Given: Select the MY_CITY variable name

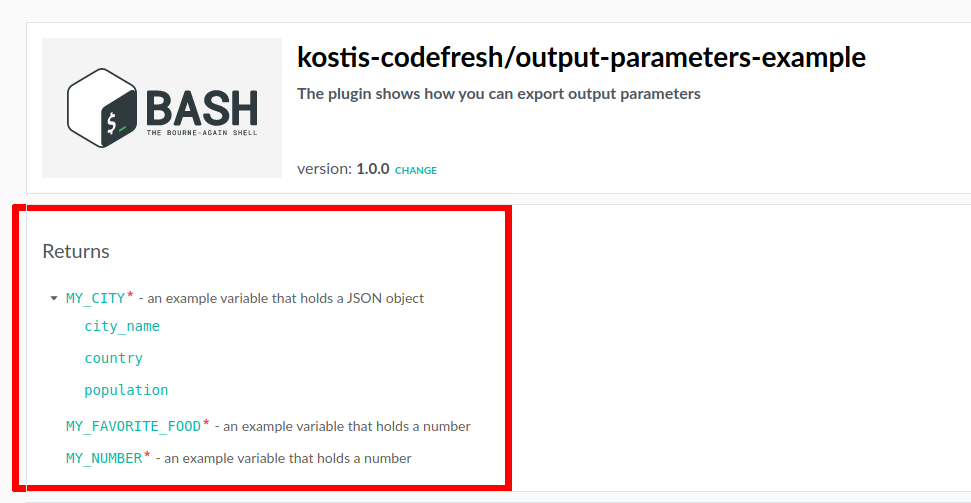Looking at the screenshot, I should (x=95, y=298).
